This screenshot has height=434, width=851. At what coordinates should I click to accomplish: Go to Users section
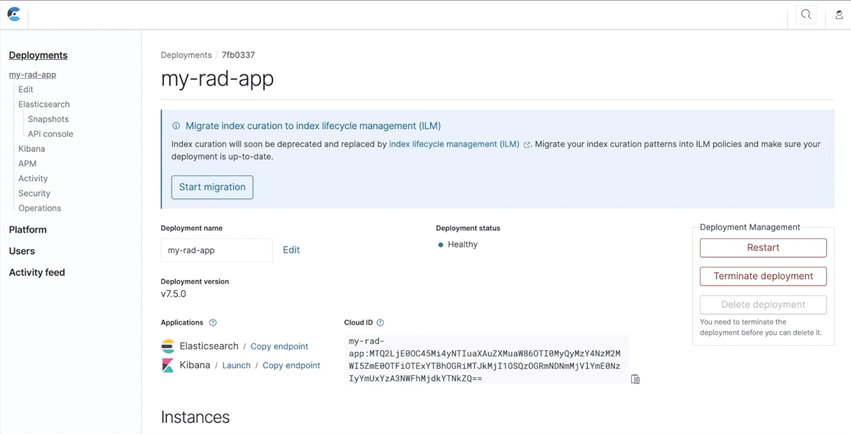click(22, 251)
